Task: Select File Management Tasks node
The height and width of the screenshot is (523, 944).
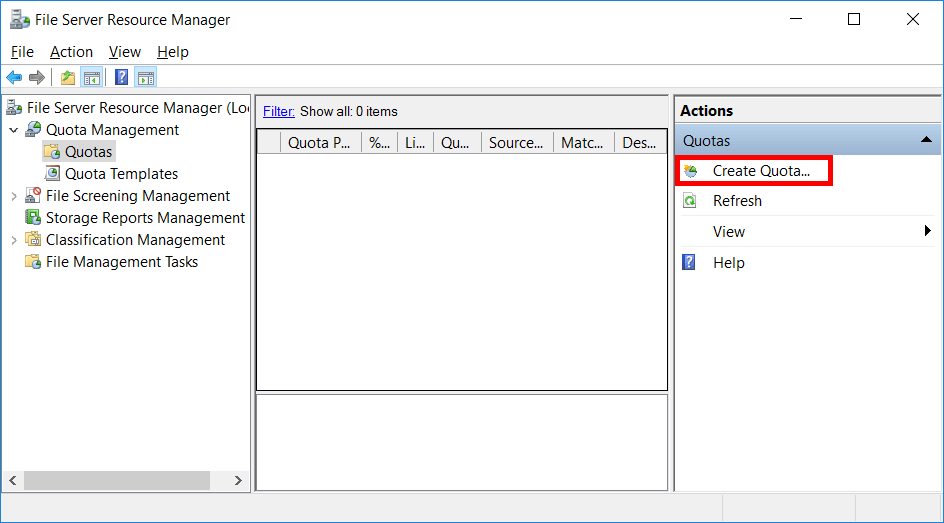Action: pyautogui.click(x=122, y=262)
